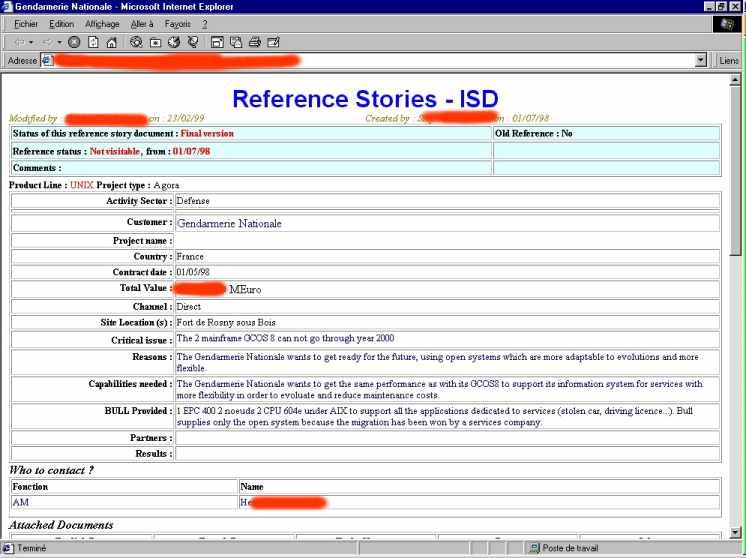Open the Favorites folder toolbar icon
This screenshot has width=746, height=558.
(155, 42)
